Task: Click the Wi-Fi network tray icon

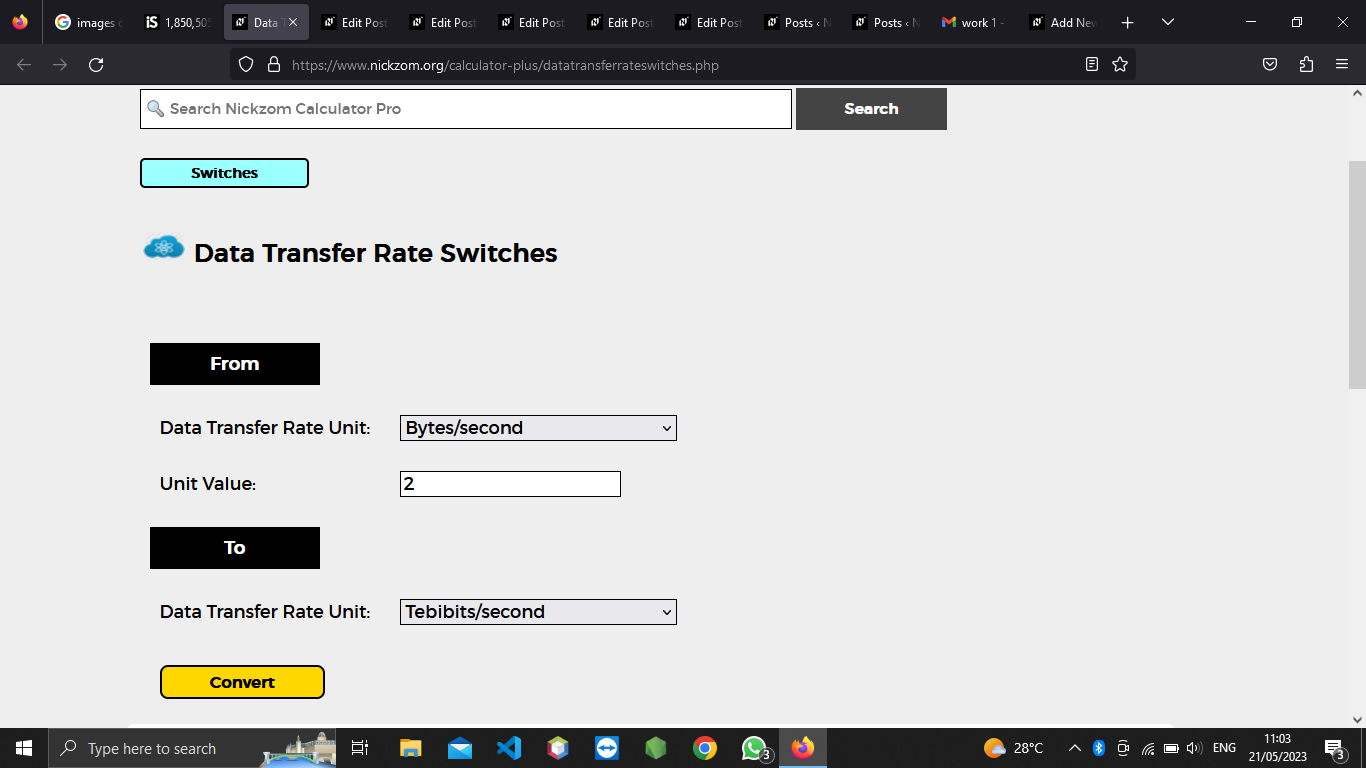Action: pos(1148,748)
